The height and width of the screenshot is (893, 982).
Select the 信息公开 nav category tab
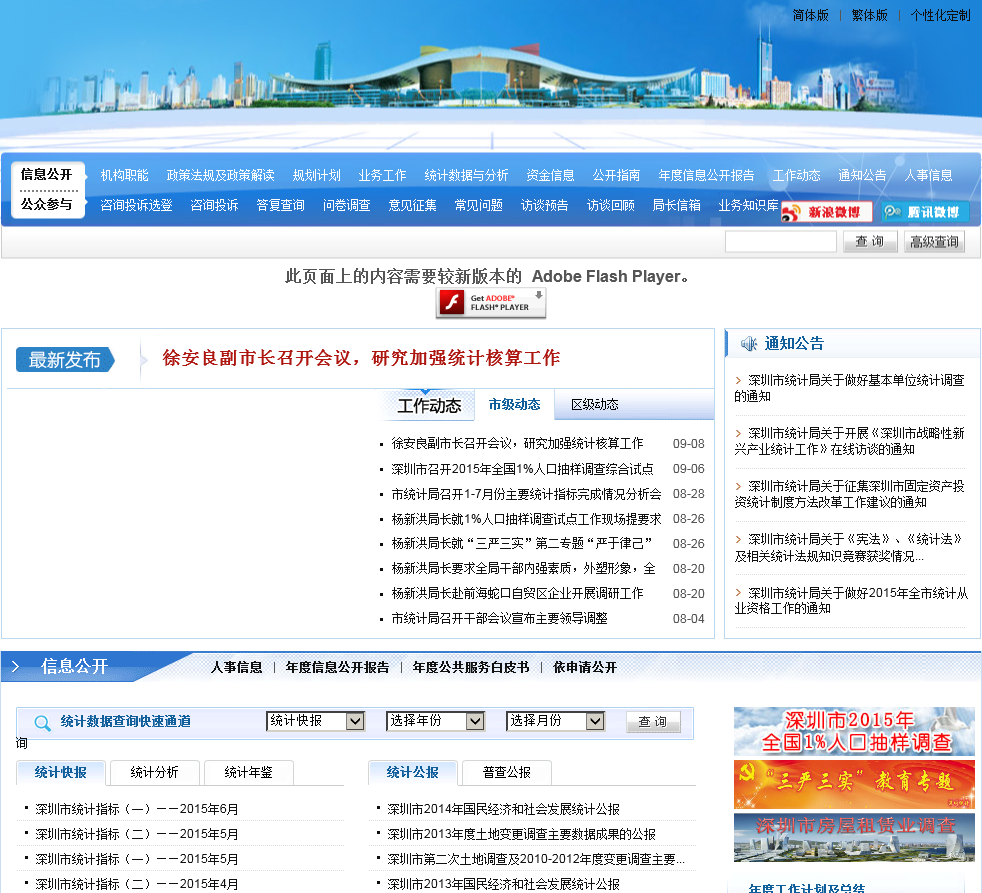point(46,174)
